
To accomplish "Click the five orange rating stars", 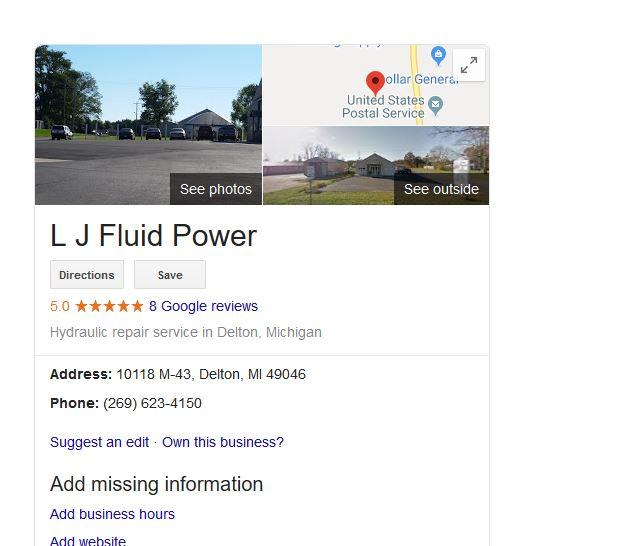I will click(109, 306).
